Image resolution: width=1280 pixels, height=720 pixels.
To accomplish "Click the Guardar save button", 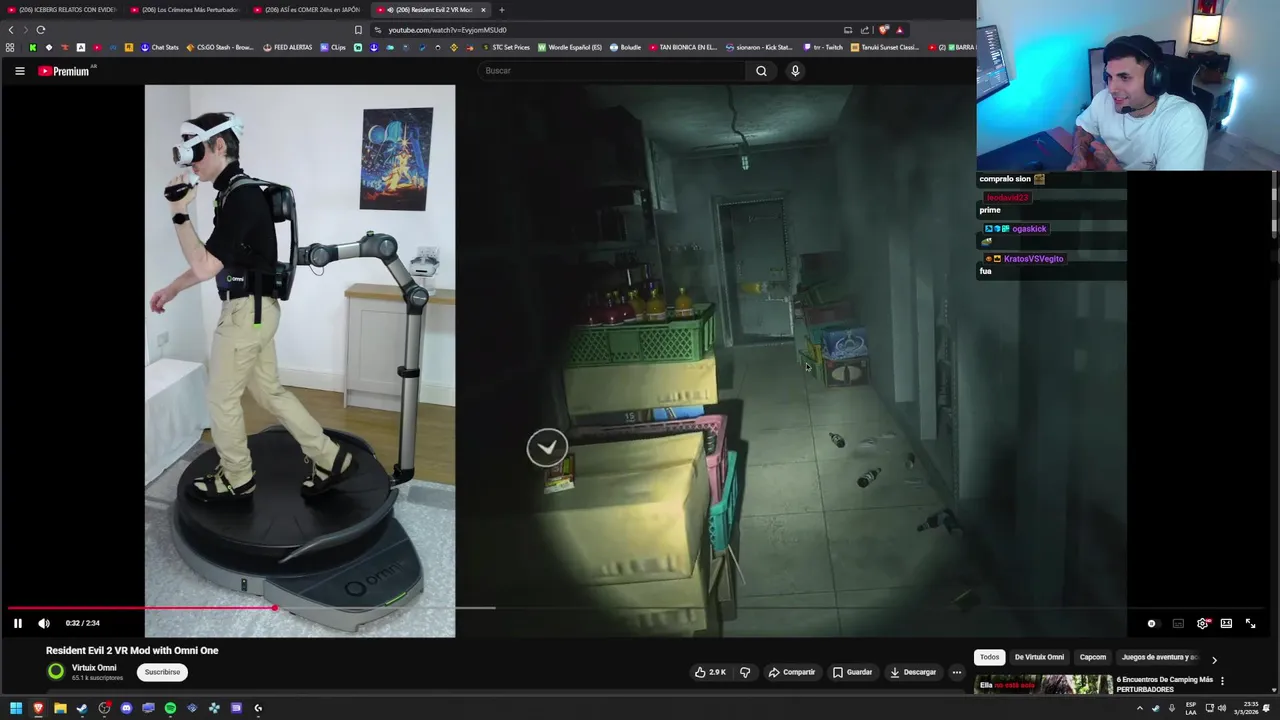I will pos(852,672).
